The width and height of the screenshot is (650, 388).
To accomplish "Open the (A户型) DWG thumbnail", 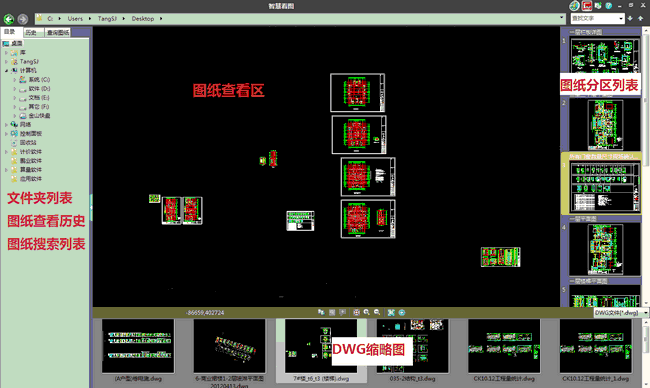I will coord(138,346).
